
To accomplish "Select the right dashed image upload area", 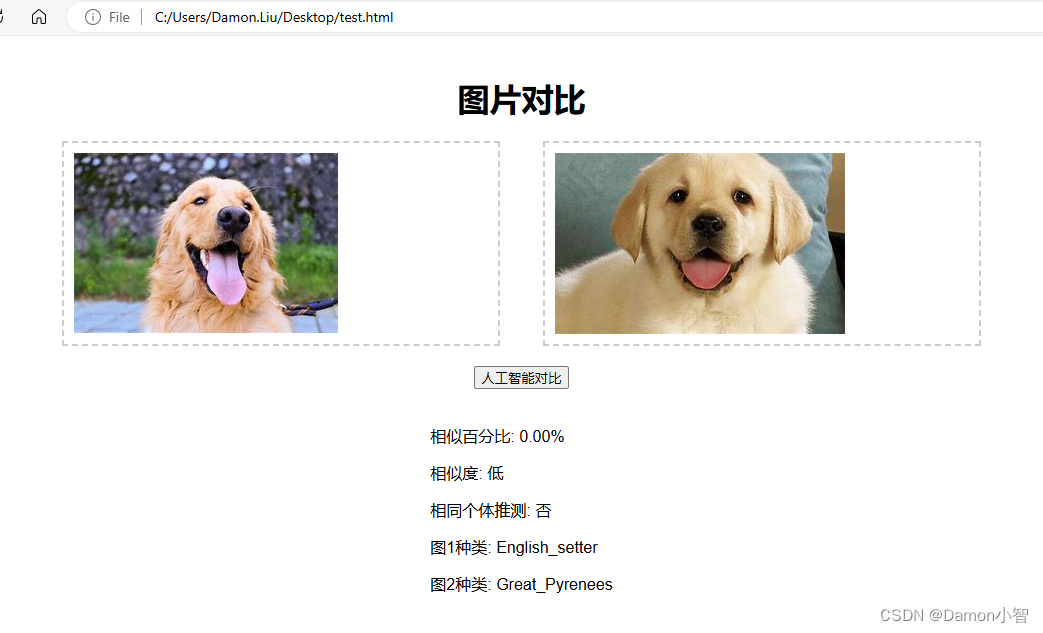I will tap(760, 243).
